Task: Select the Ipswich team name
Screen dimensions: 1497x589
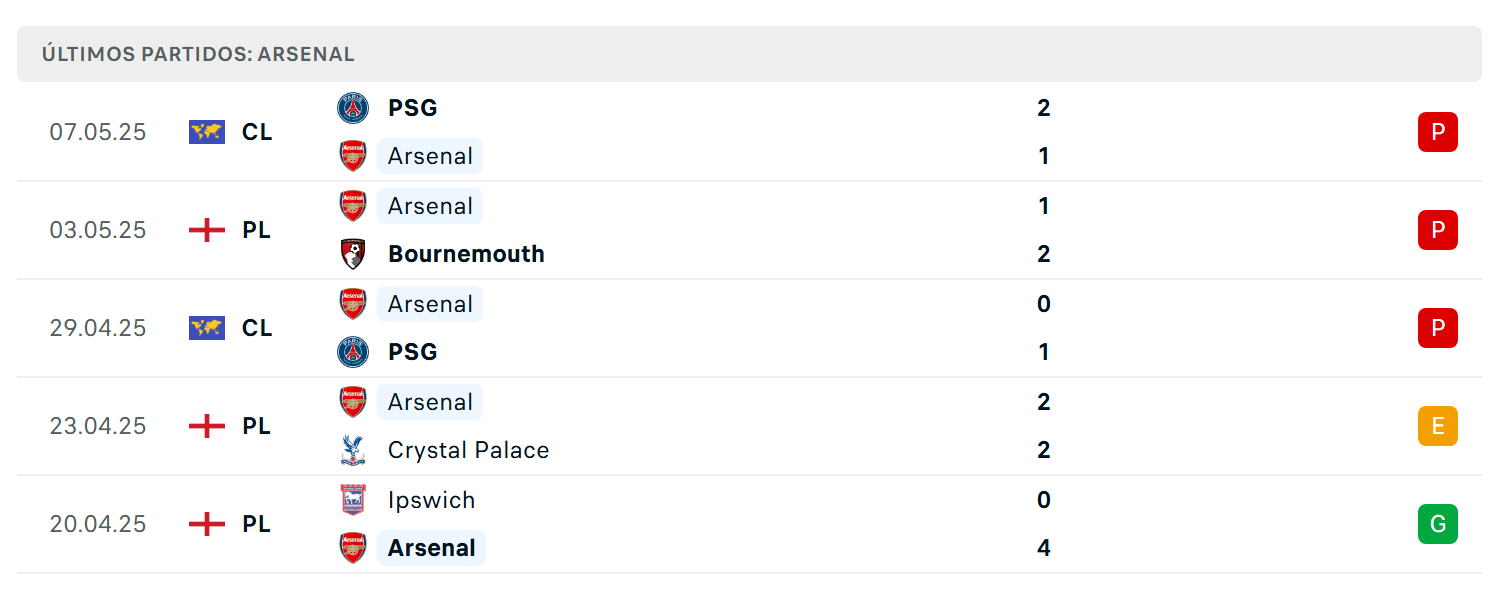Action: pyautogui.click(x=432, y=500)
